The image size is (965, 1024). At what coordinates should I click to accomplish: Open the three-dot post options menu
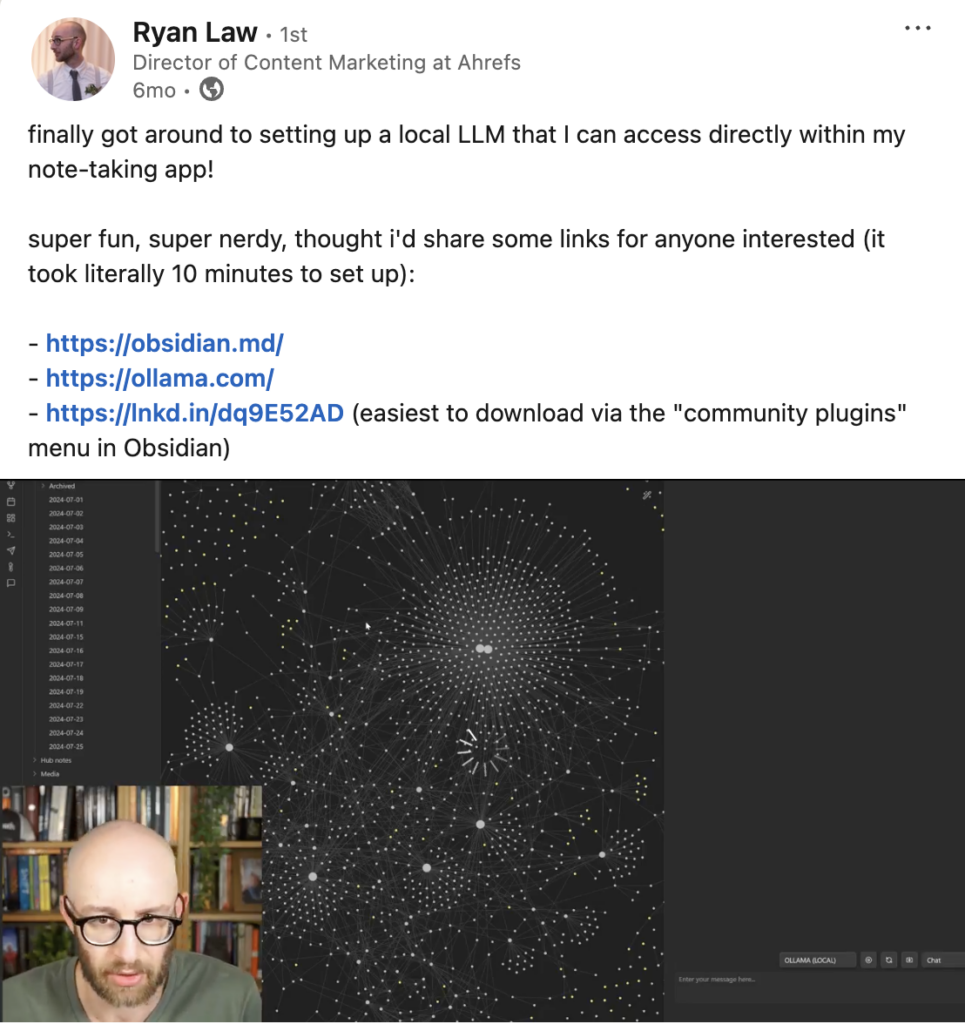click(917, 28)
